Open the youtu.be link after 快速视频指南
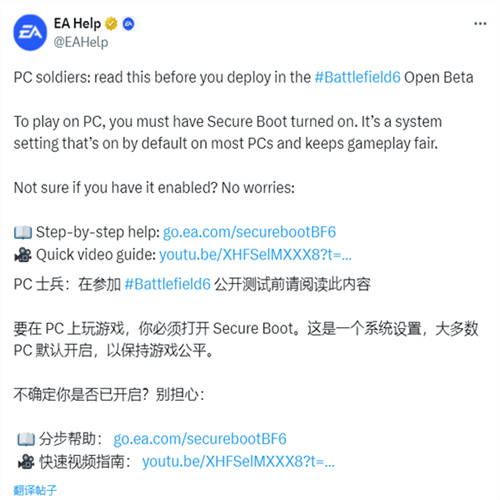This screenshot has width=500, height=500. (x=238, y=462)
